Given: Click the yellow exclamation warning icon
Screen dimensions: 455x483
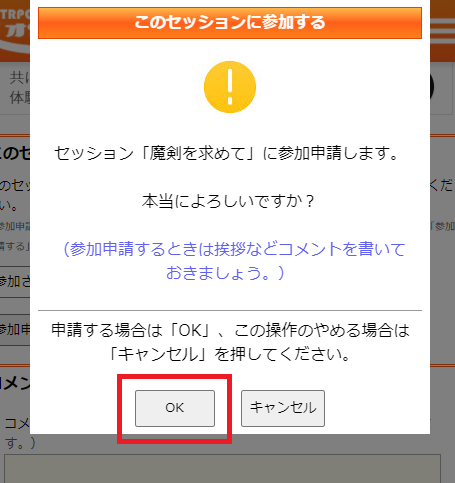Looking at the screenshot, I should point(230,87).
